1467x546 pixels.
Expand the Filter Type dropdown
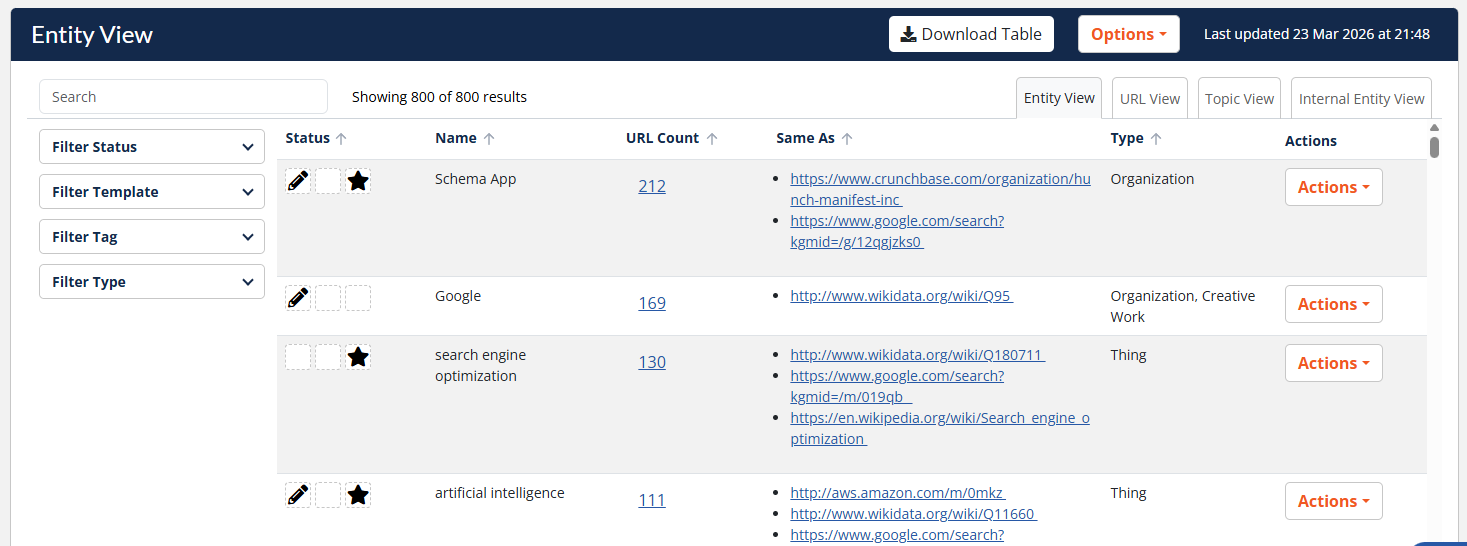click(x=152, y=282)
